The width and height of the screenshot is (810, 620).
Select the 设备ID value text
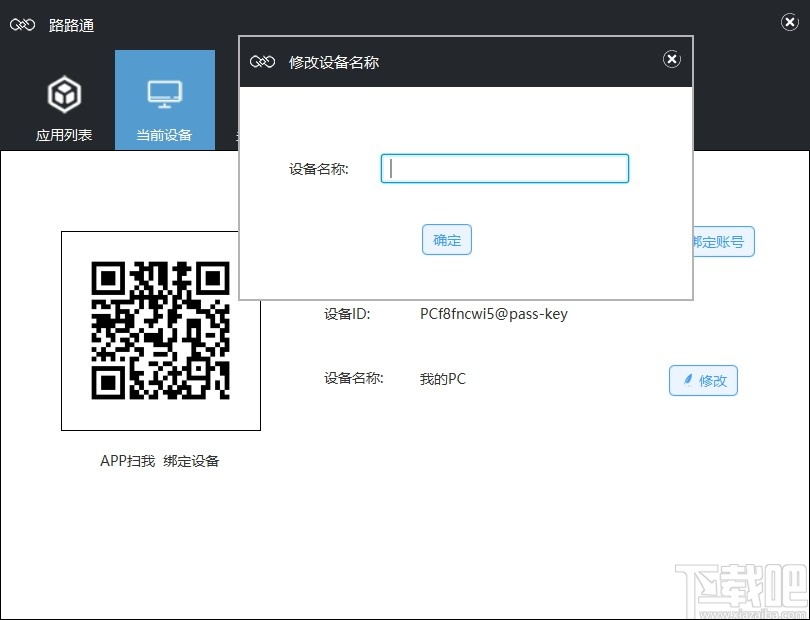click(492, 313)
